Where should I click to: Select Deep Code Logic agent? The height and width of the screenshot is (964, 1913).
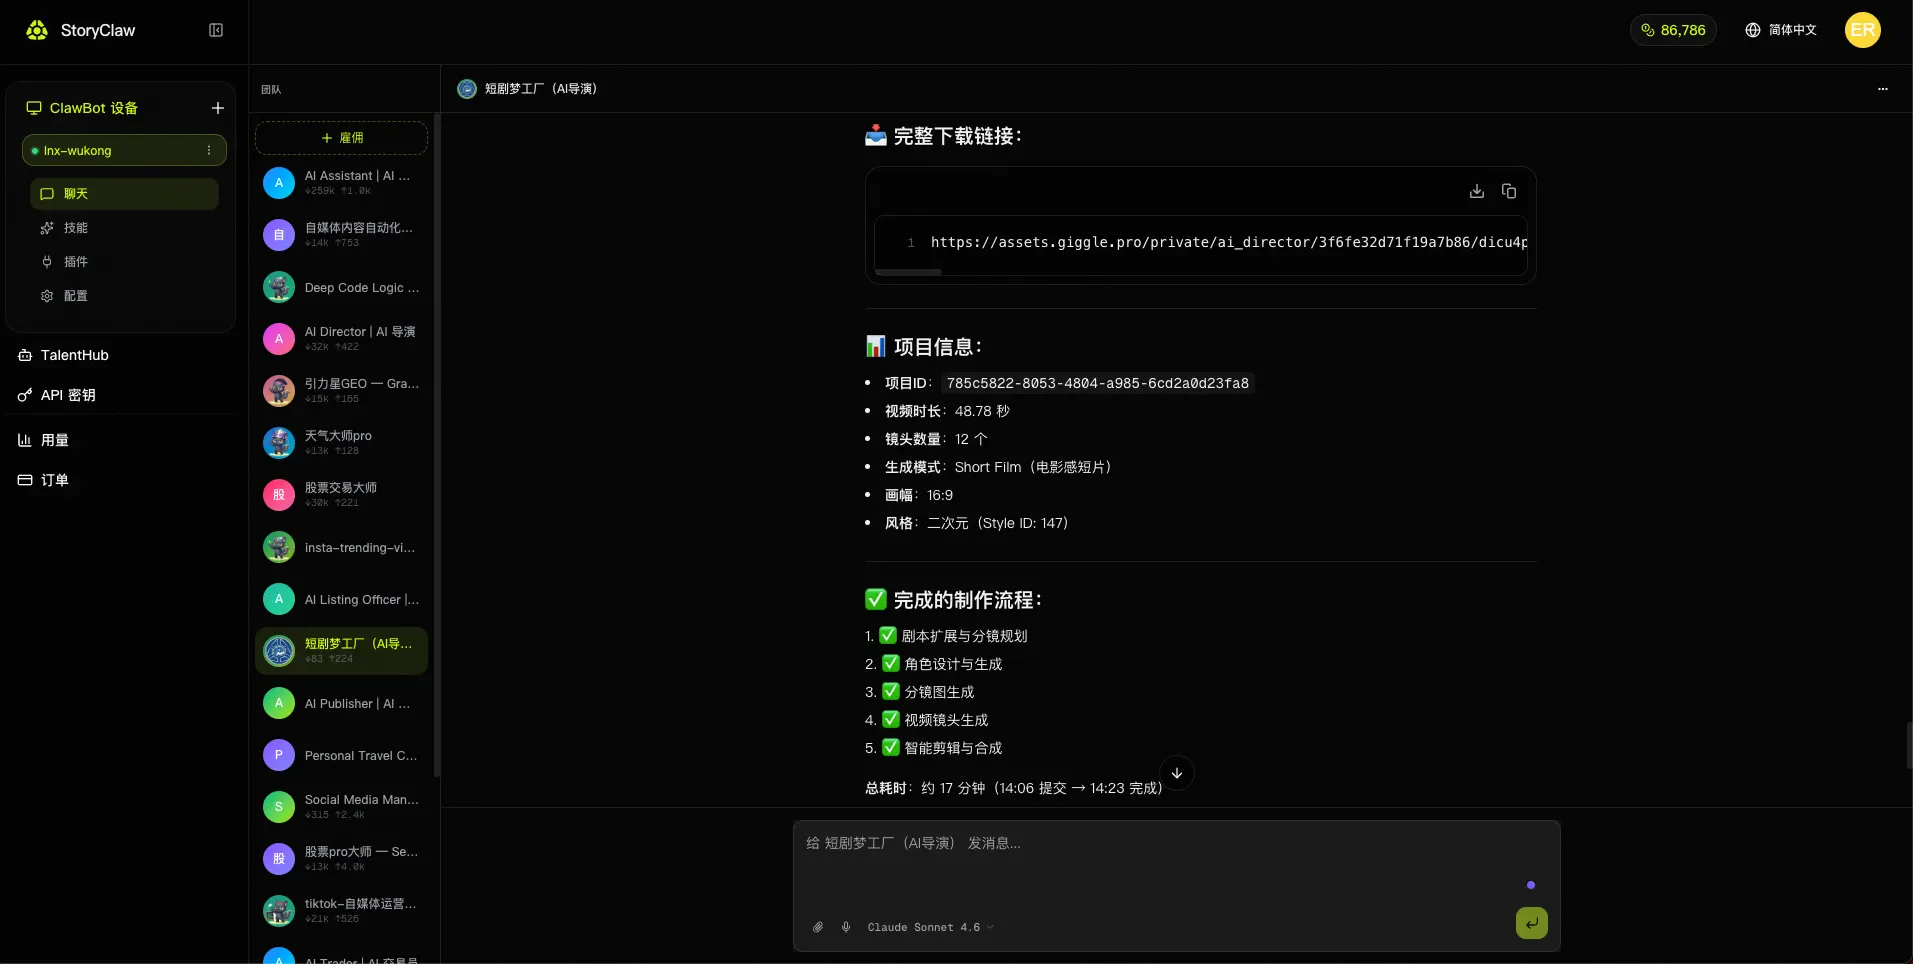341,287
